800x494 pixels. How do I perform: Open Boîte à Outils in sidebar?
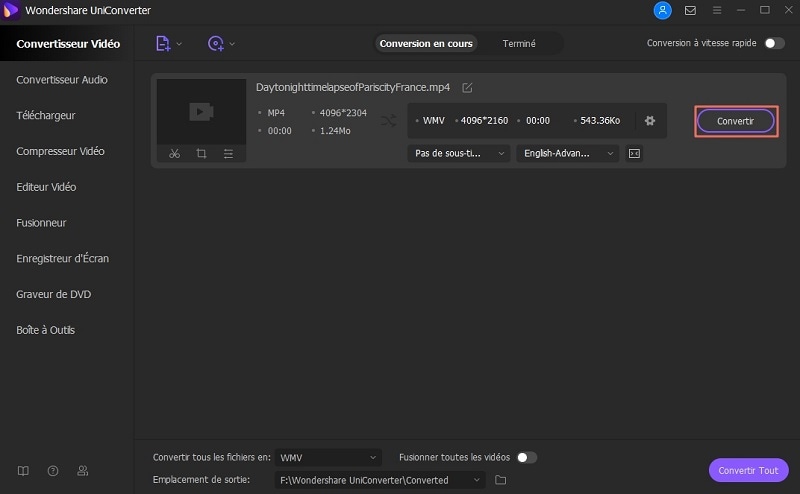(x=45, y=330)
